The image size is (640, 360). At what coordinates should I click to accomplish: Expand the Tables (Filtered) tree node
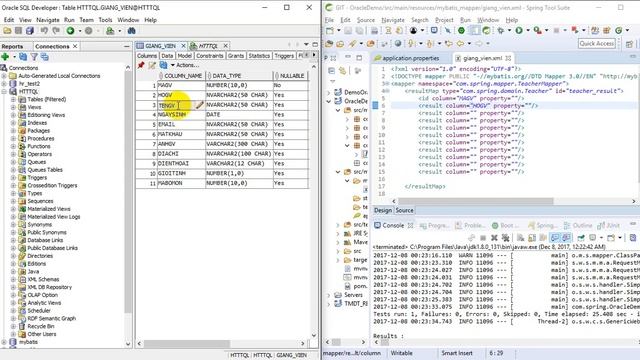[13, 99]
